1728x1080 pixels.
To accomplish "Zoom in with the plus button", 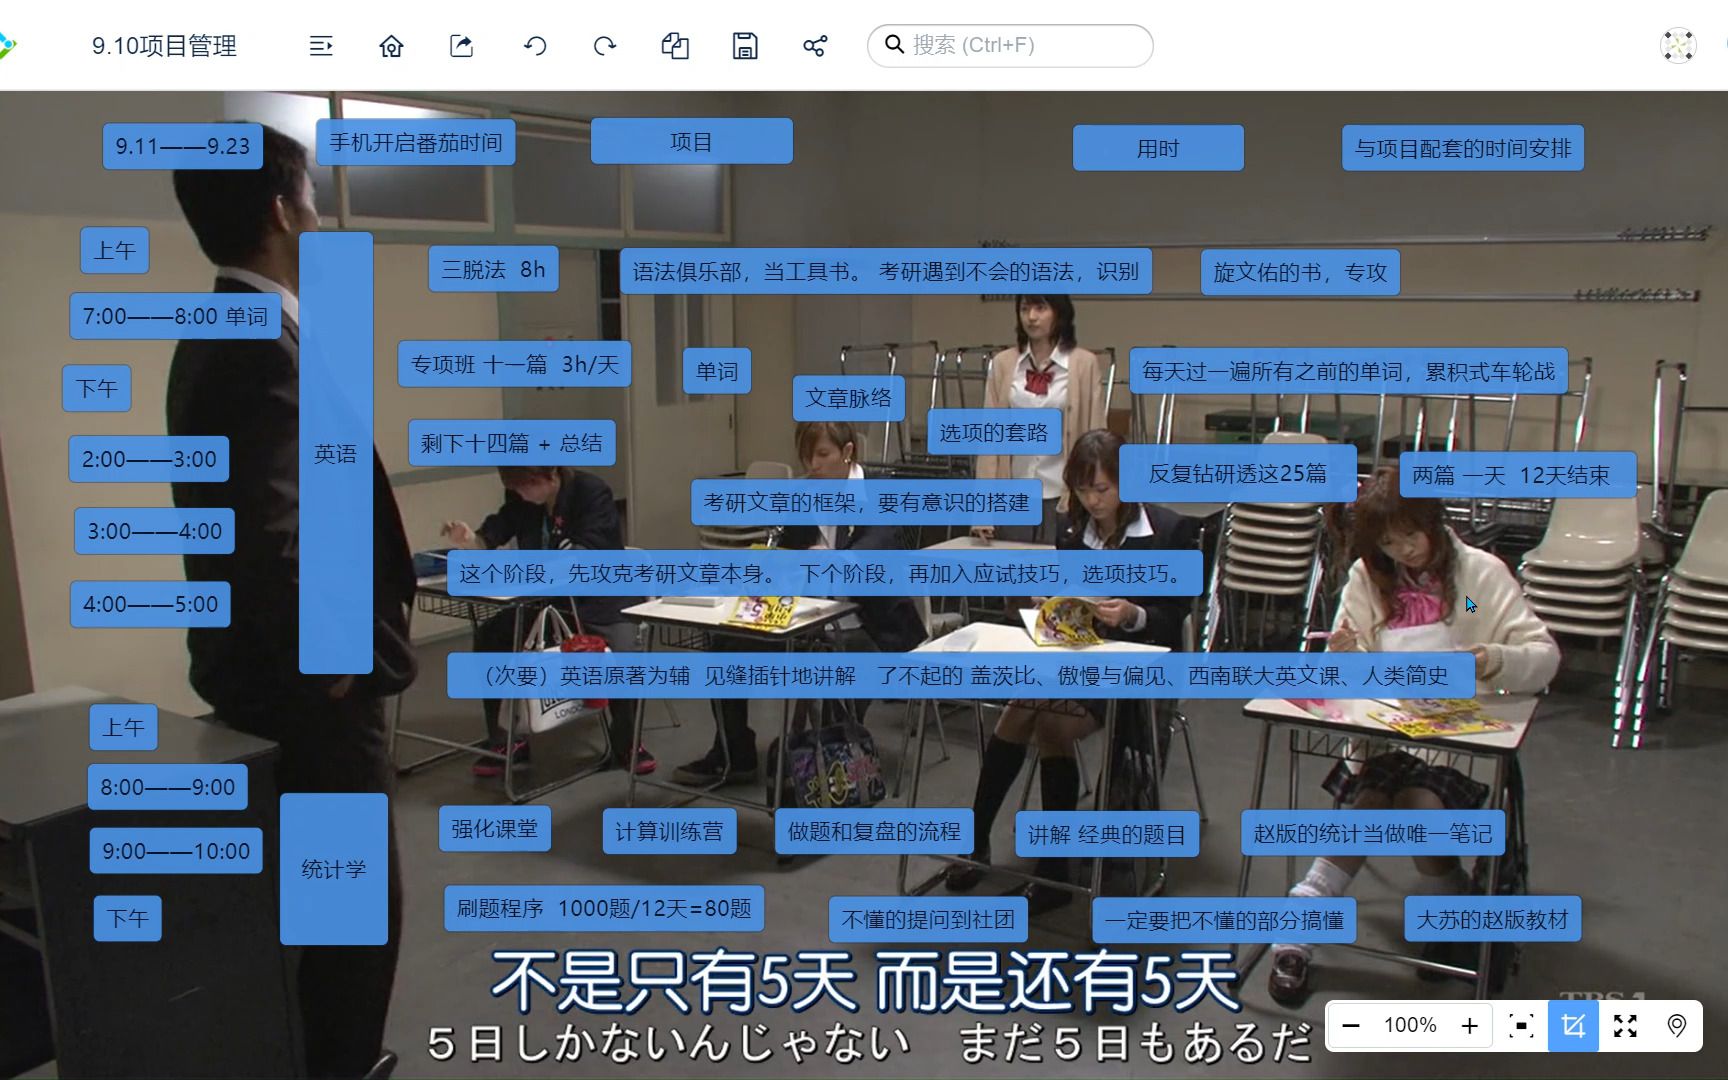I will pos(1469,1025).
